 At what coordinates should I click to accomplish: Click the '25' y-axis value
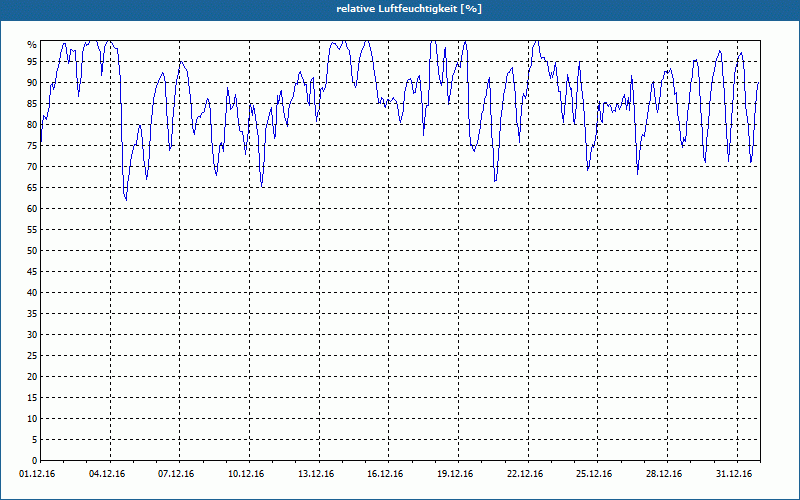click(32, 356)
